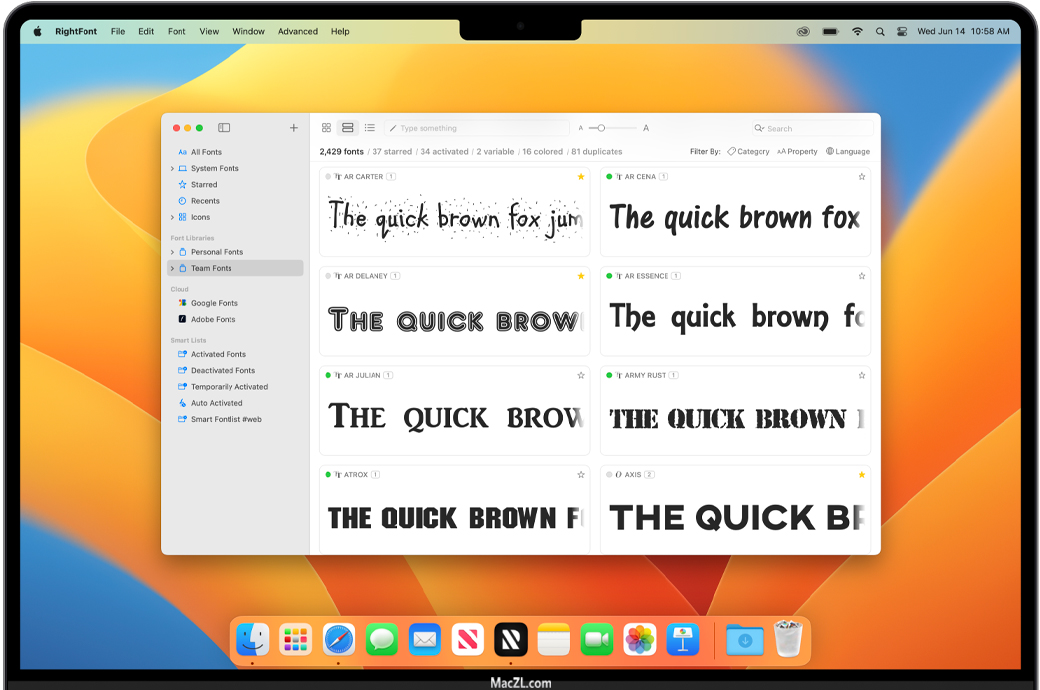
Task: Switch to list view layout
Action: (370, 128)
